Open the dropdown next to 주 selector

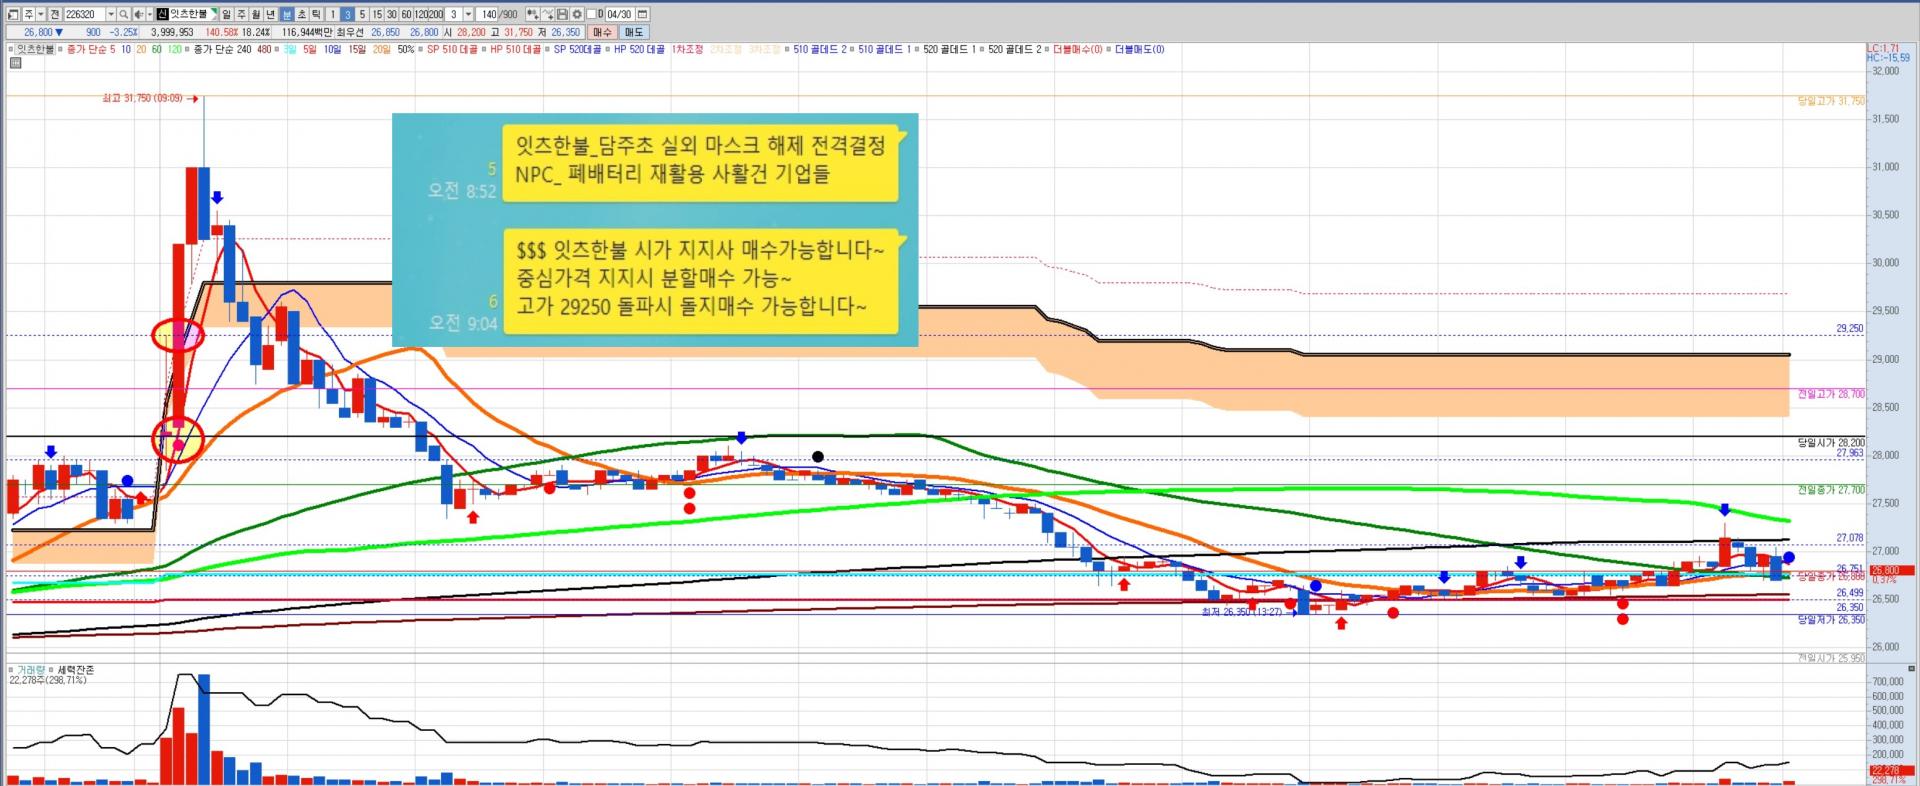(x=41, y=15)
